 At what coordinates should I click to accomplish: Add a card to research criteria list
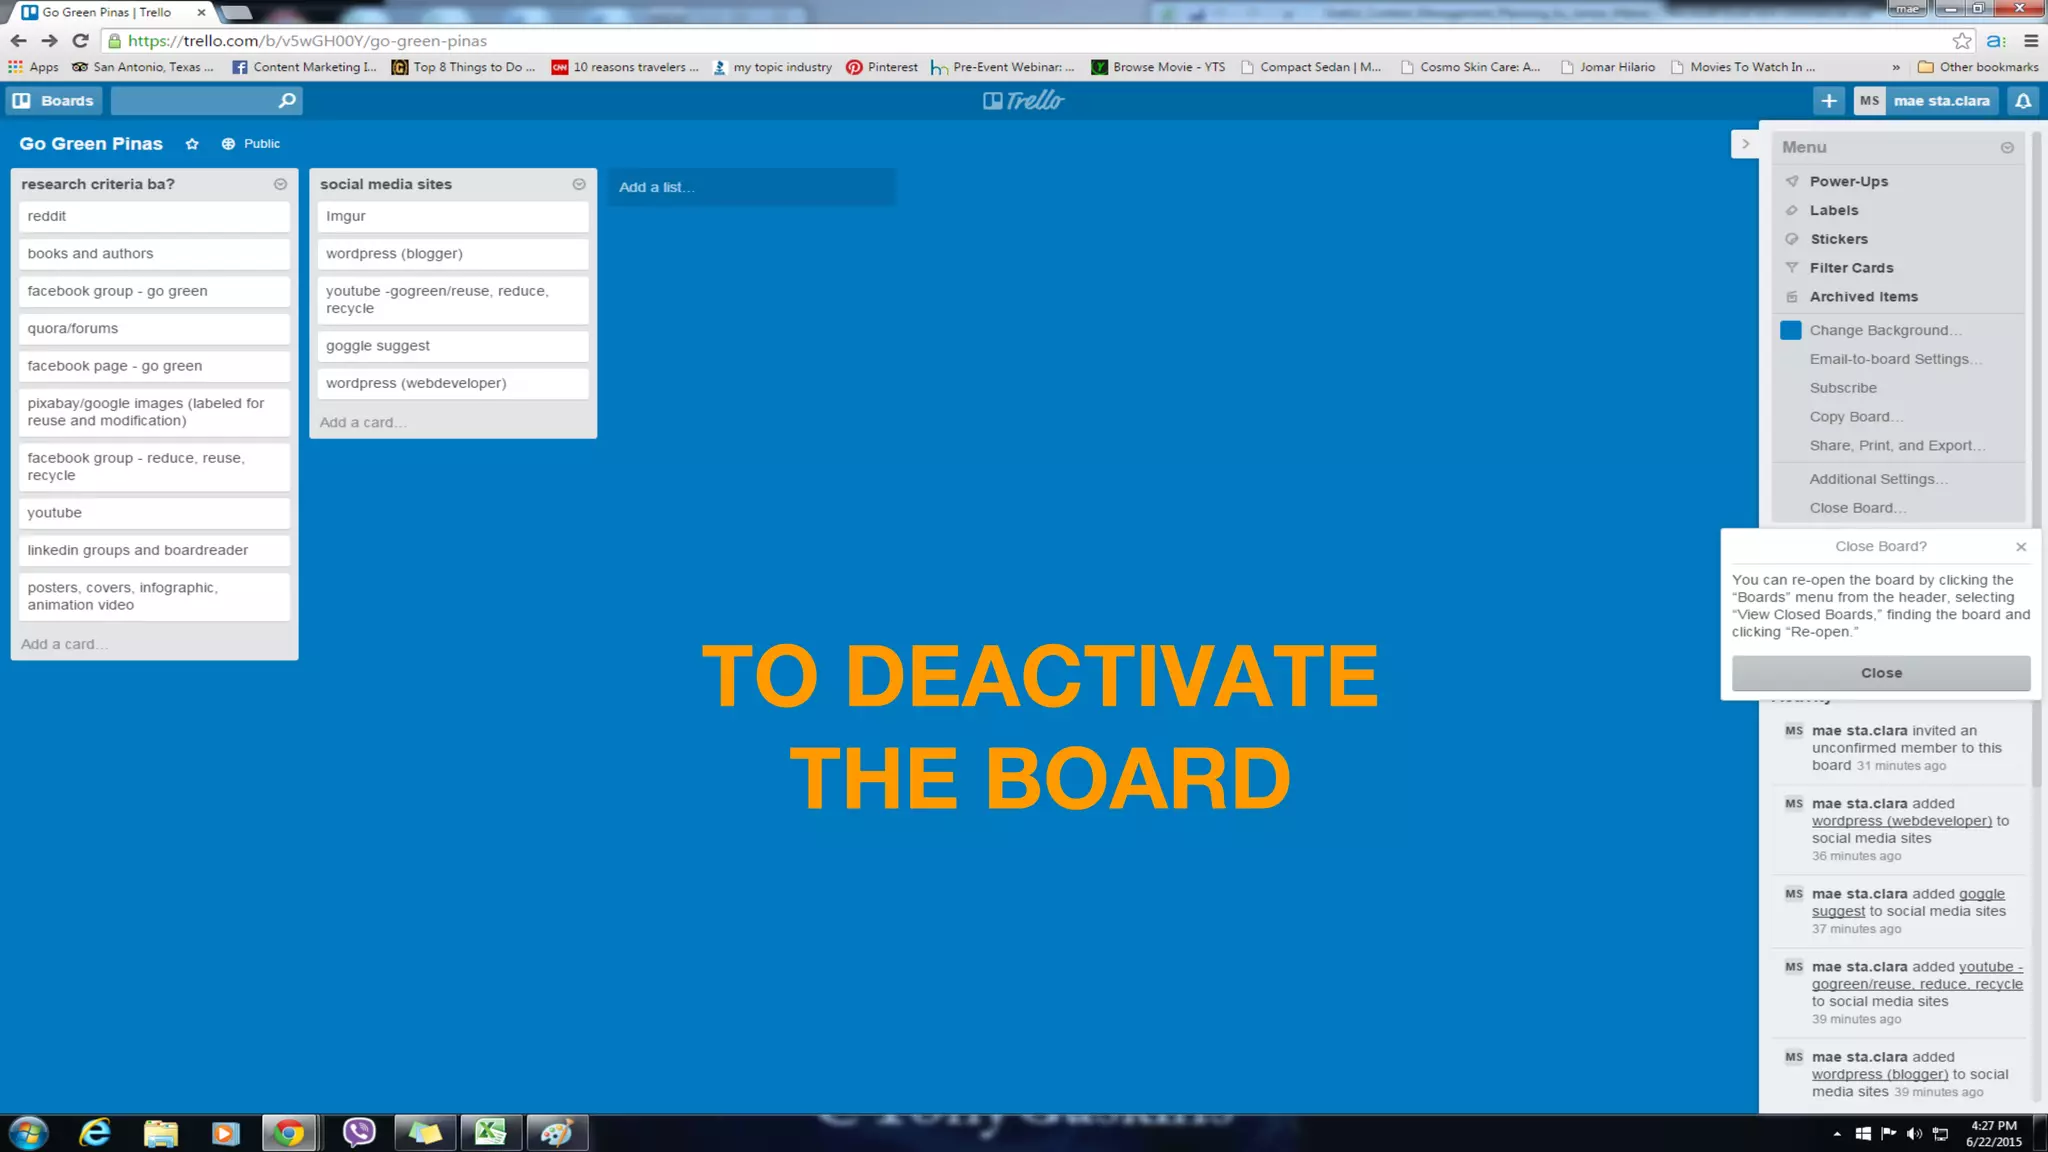(x=64, y=644)
